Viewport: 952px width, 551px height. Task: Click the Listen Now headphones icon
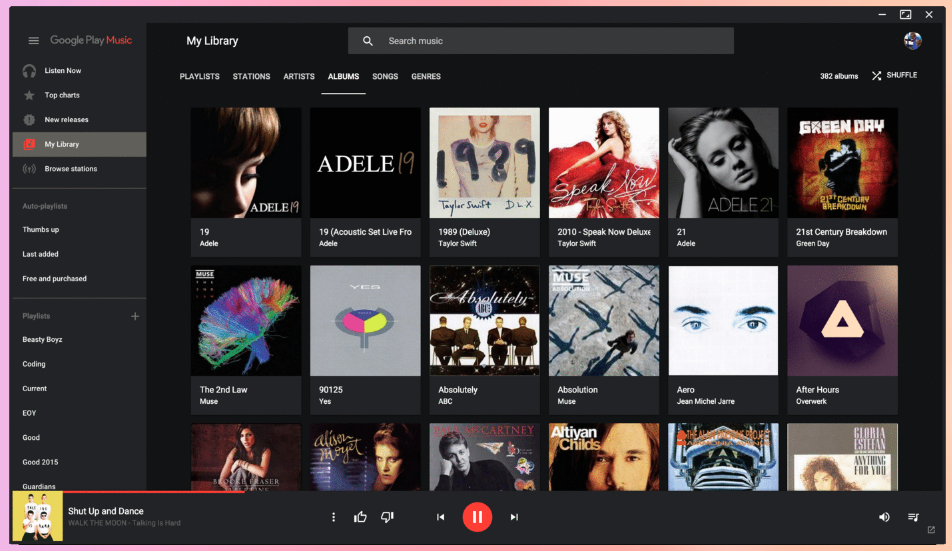coord(29,71)
